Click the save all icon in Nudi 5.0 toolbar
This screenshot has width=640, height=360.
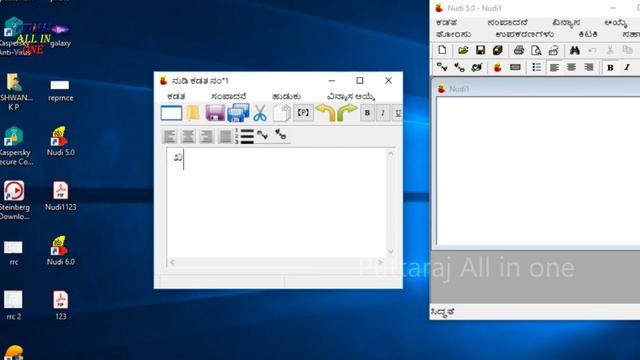pyautogui.click(x=498, y=50)
